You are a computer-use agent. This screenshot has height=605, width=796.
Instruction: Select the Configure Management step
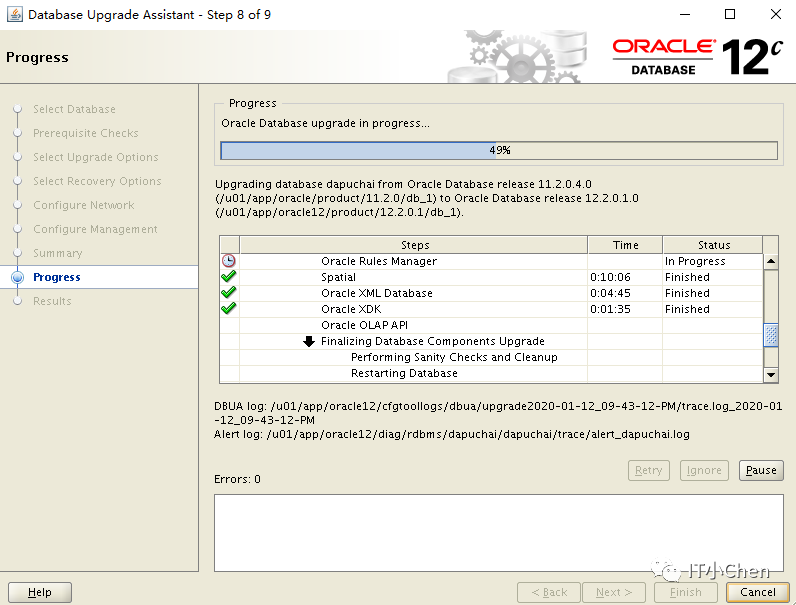pos(95,229)
